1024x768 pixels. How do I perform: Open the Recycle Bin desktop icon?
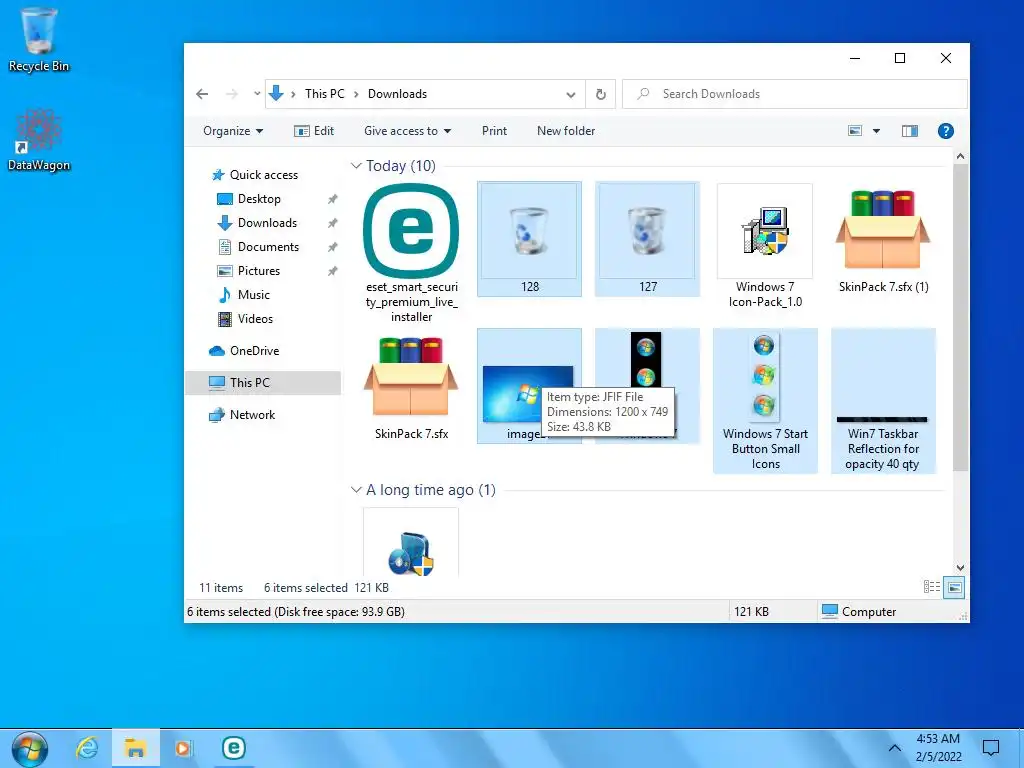pyautogui.click(x=39, y=40)
